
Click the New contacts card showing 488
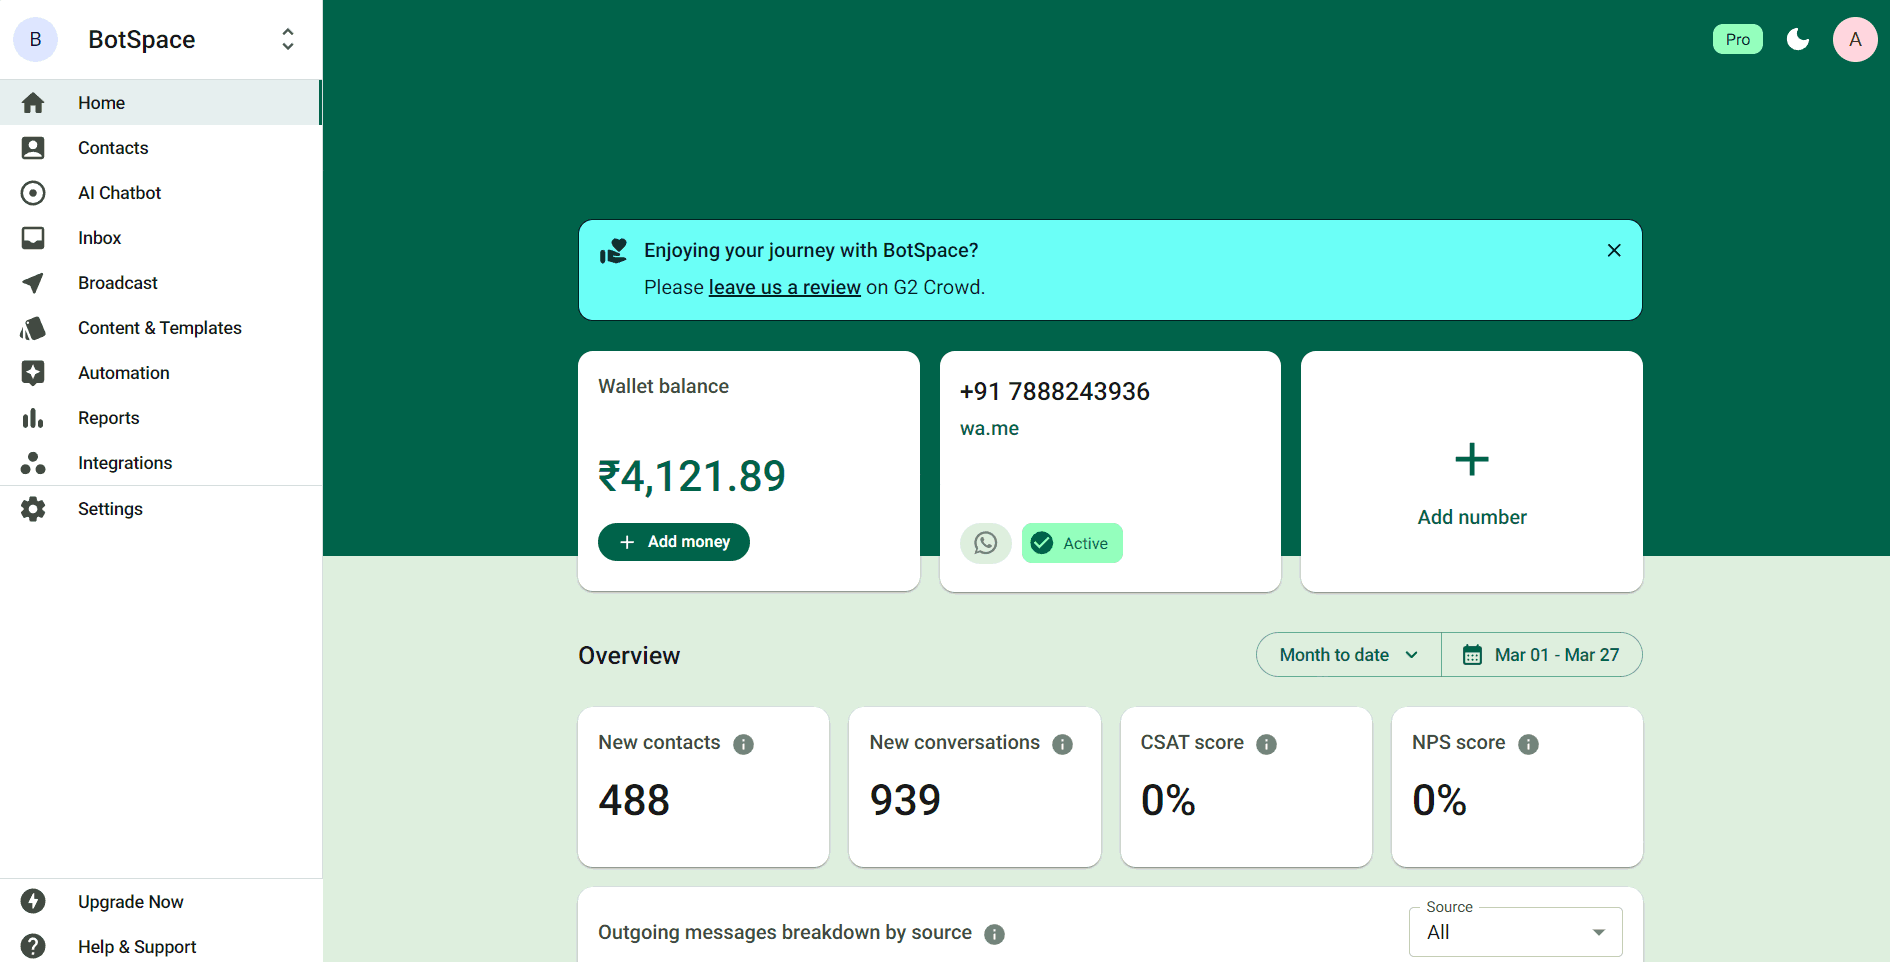[x=703, y=787]
